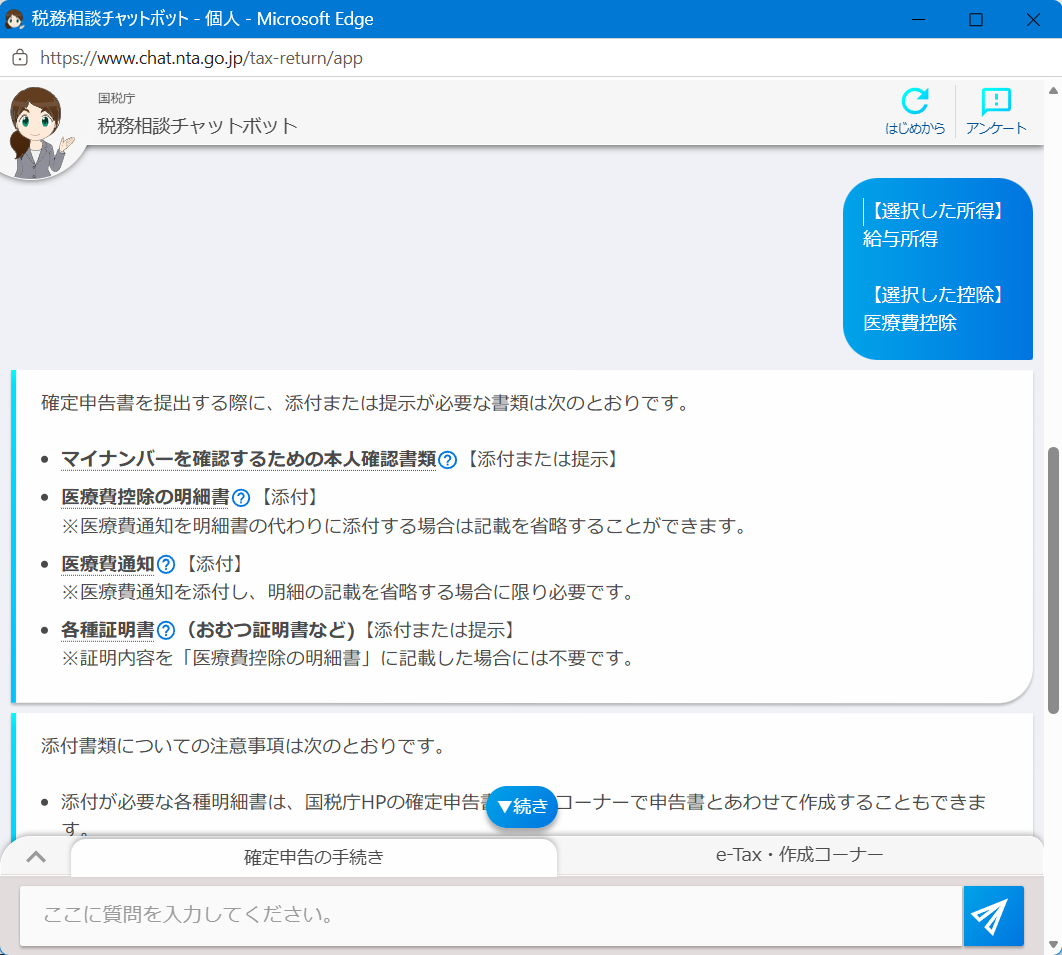Maximize the Edge window
The height and width of the screenshot is (955, 1062).
(x=975, y=19)
